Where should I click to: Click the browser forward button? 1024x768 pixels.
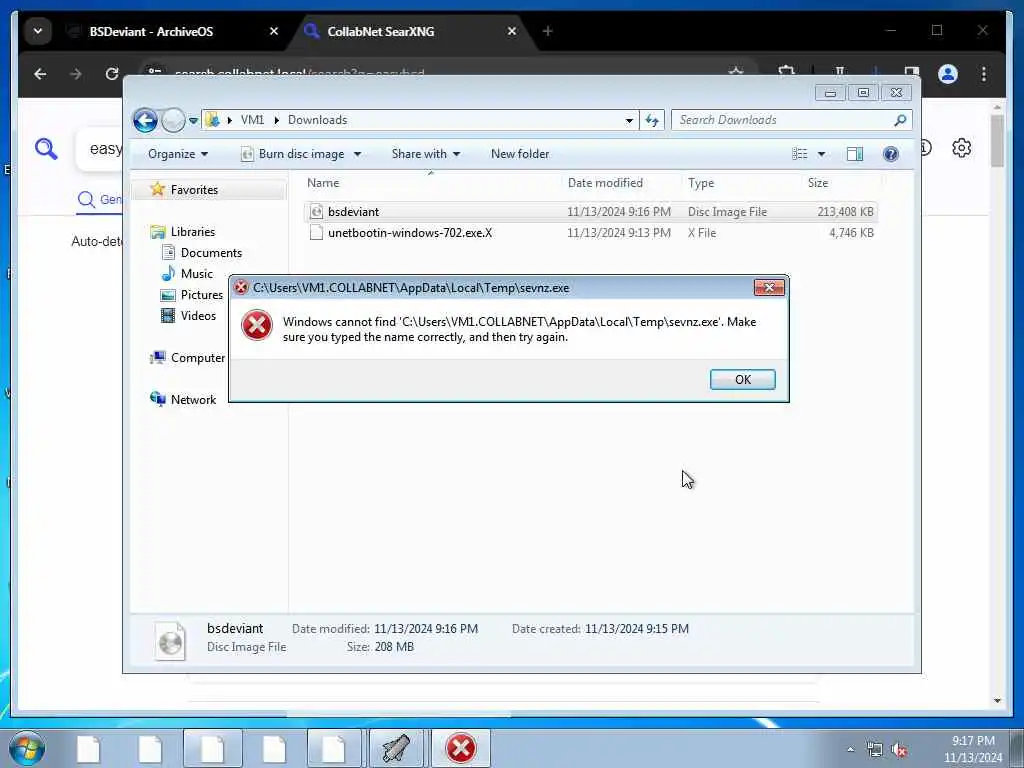coord(76,74)
